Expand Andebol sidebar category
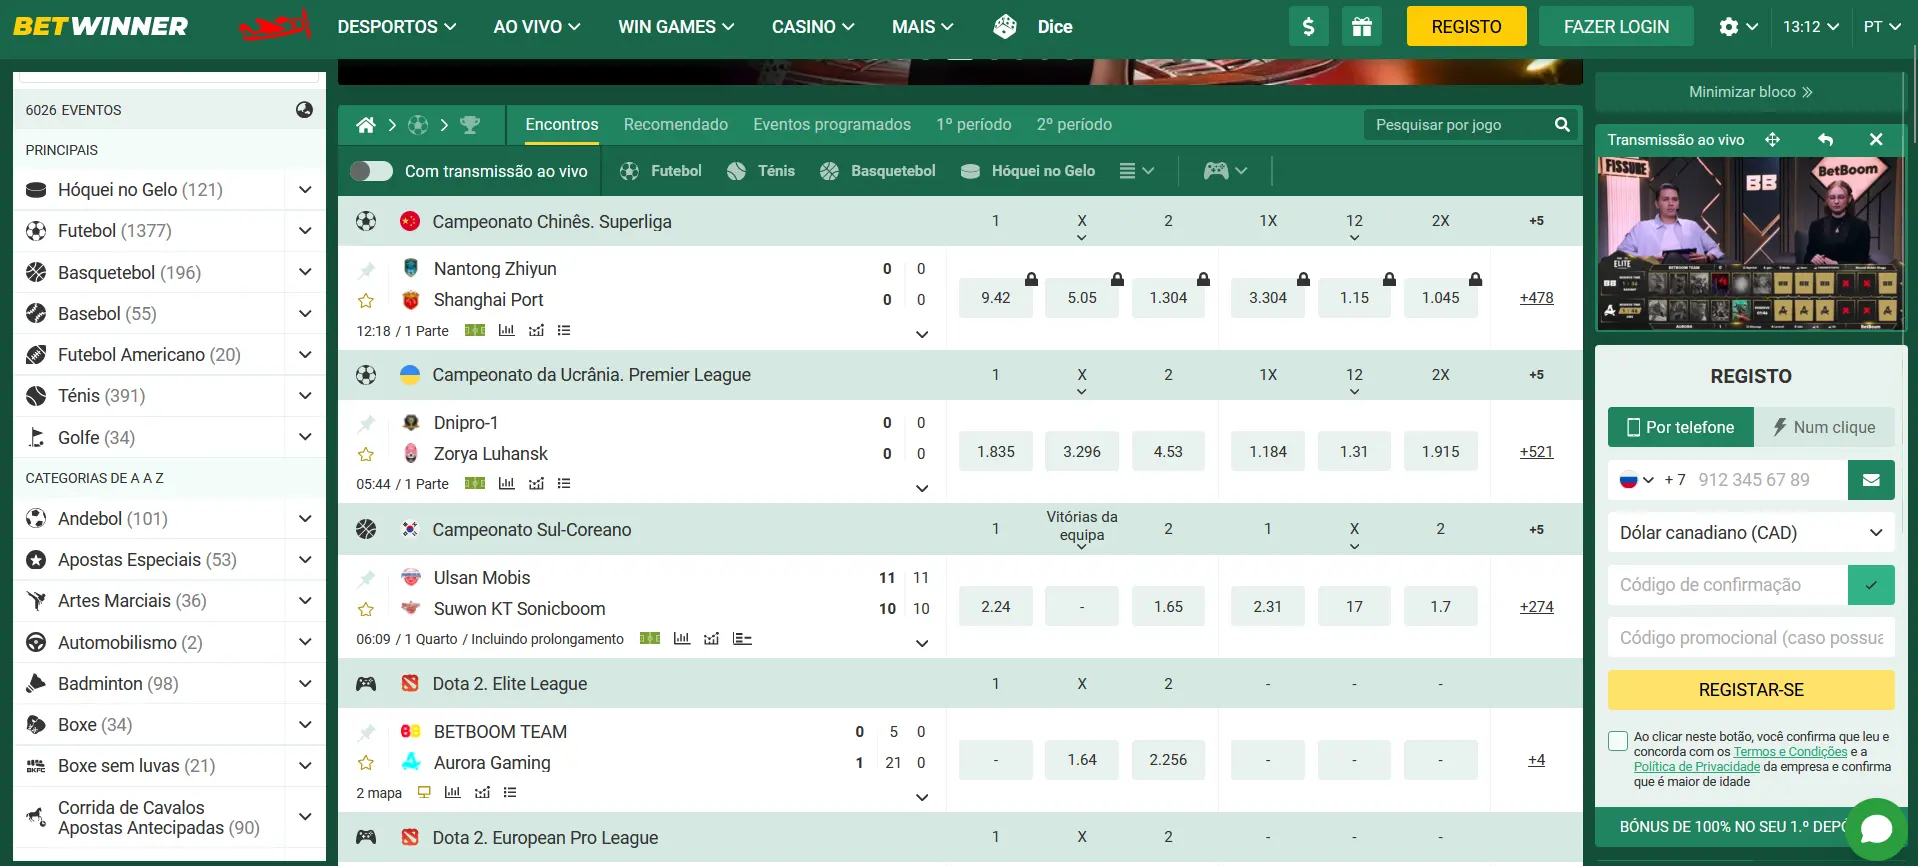 tap(305, 519)
